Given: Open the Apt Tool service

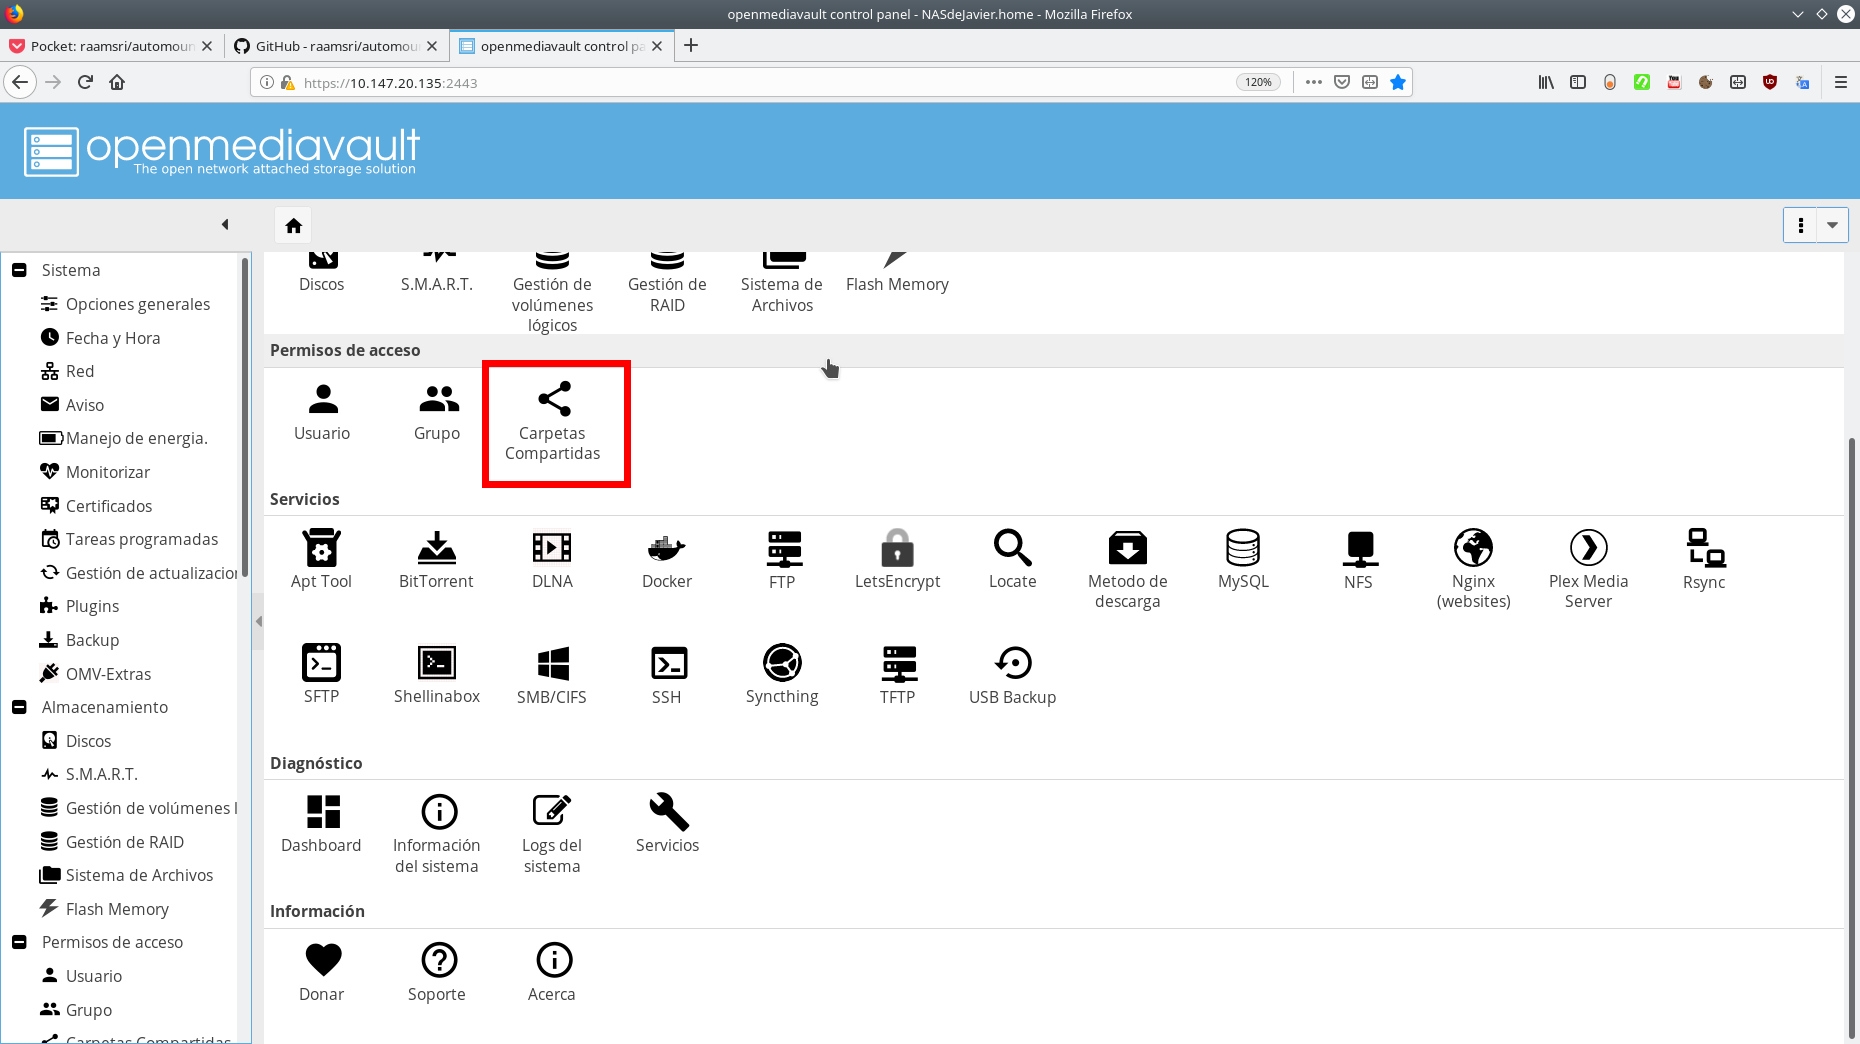Looking at the screenshot, I should [321, 560].
